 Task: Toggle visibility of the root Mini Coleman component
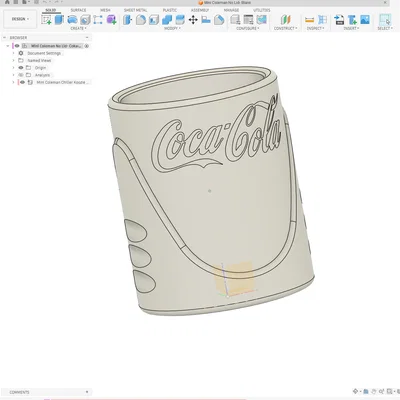(17, 46)
